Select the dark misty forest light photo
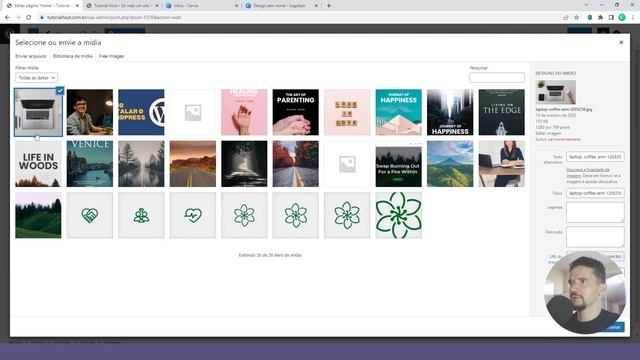 click(244, 164)
